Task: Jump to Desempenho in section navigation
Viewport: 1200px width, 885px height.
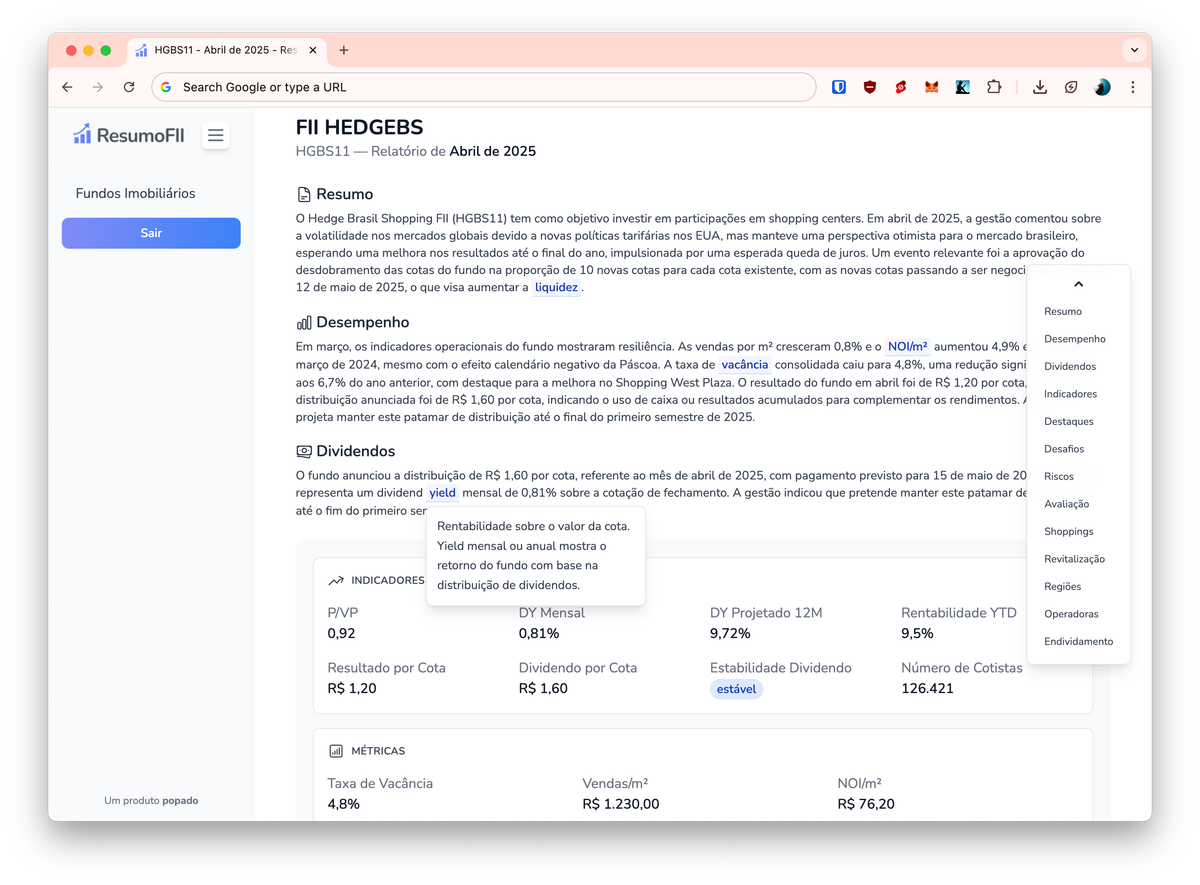Action: pyautogui.click(x=1075, y=339)
